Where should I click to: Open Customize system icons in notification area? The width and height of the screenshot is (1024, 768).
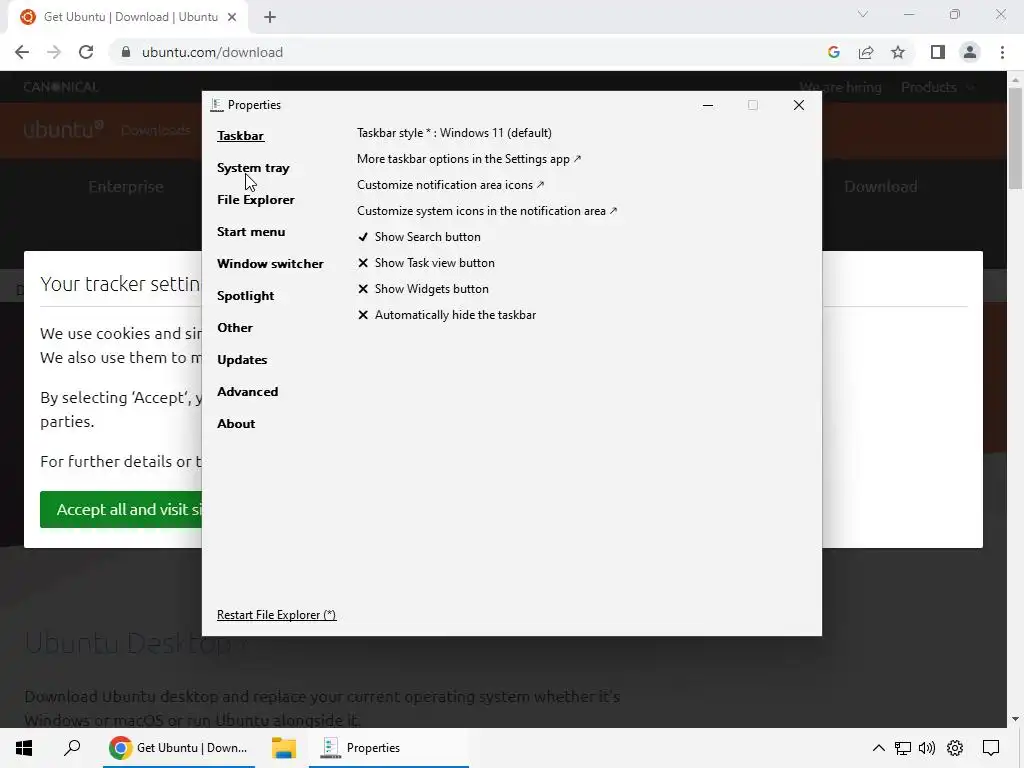(487, 211)
